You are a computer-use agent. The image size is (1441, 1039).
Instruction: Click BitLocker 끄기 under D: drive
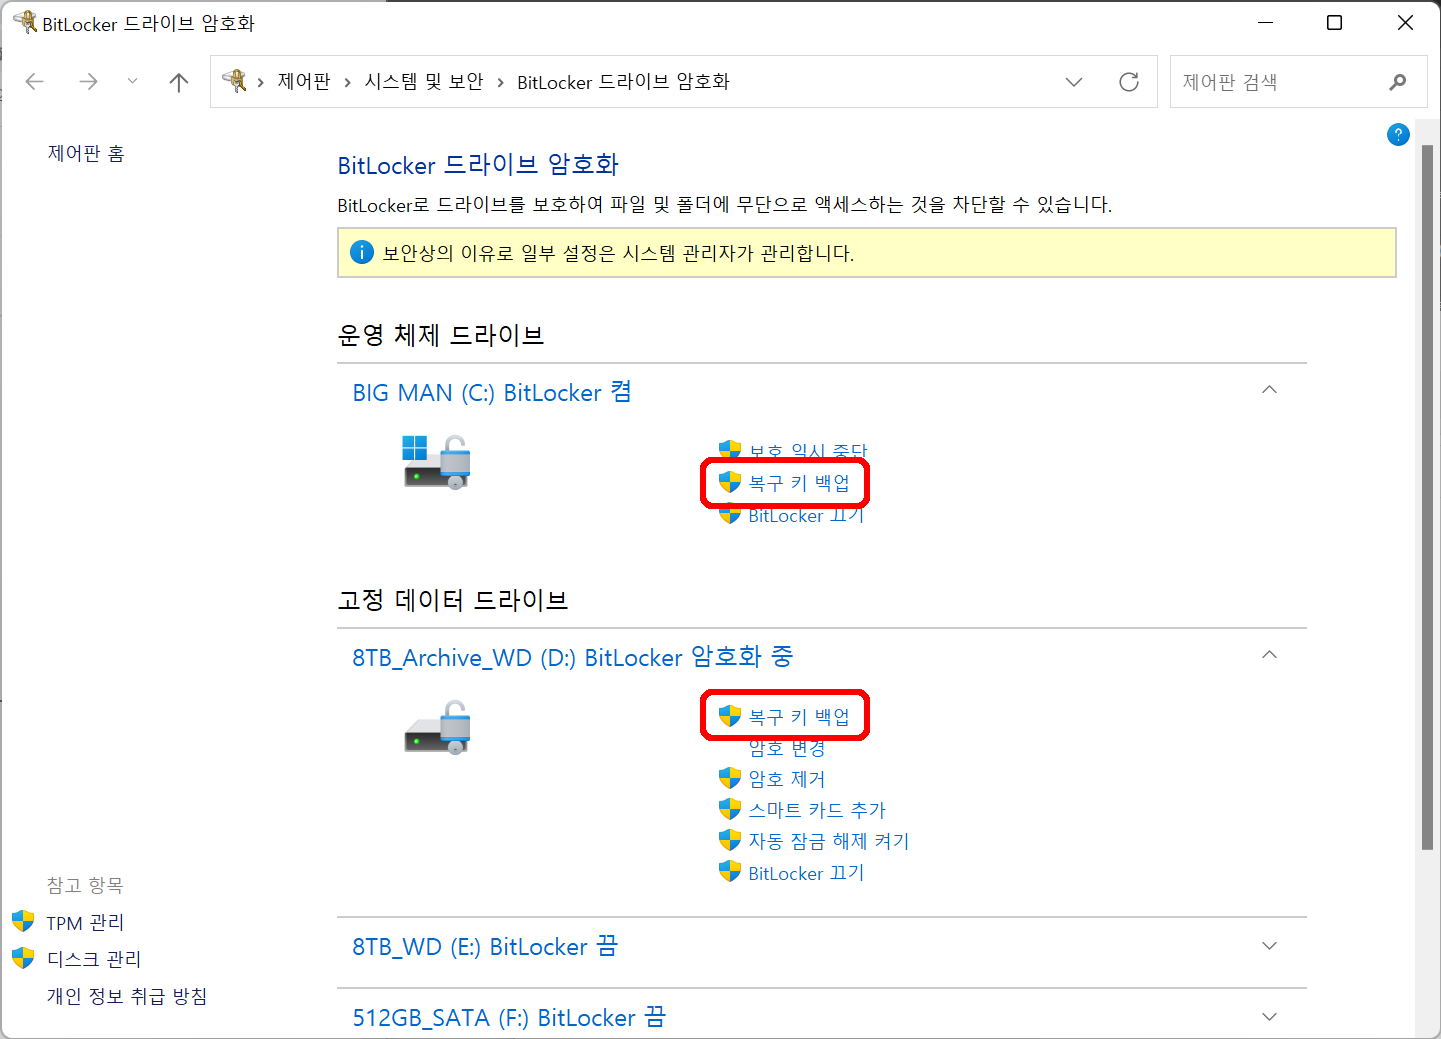tap(806, 873)
